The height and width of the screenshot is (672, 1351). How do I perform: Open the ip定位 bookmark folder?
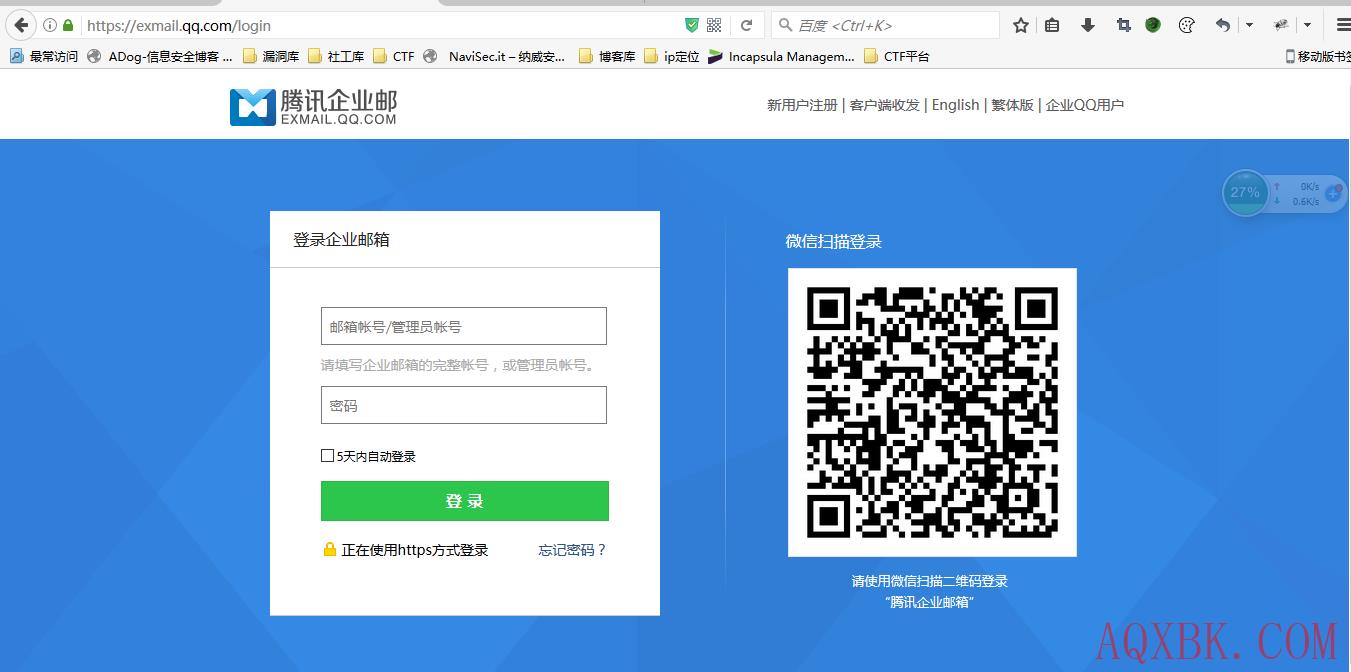tap(672, 56)
